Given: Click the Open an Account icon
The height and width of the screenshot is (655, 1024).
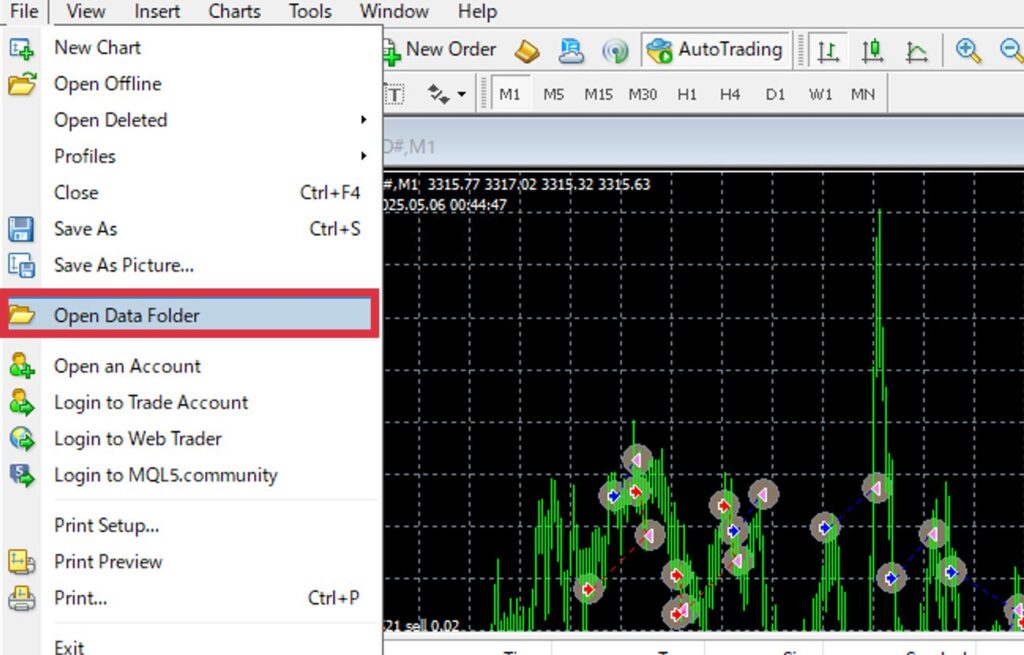Looking at the screenshot, I should [22, 366].
